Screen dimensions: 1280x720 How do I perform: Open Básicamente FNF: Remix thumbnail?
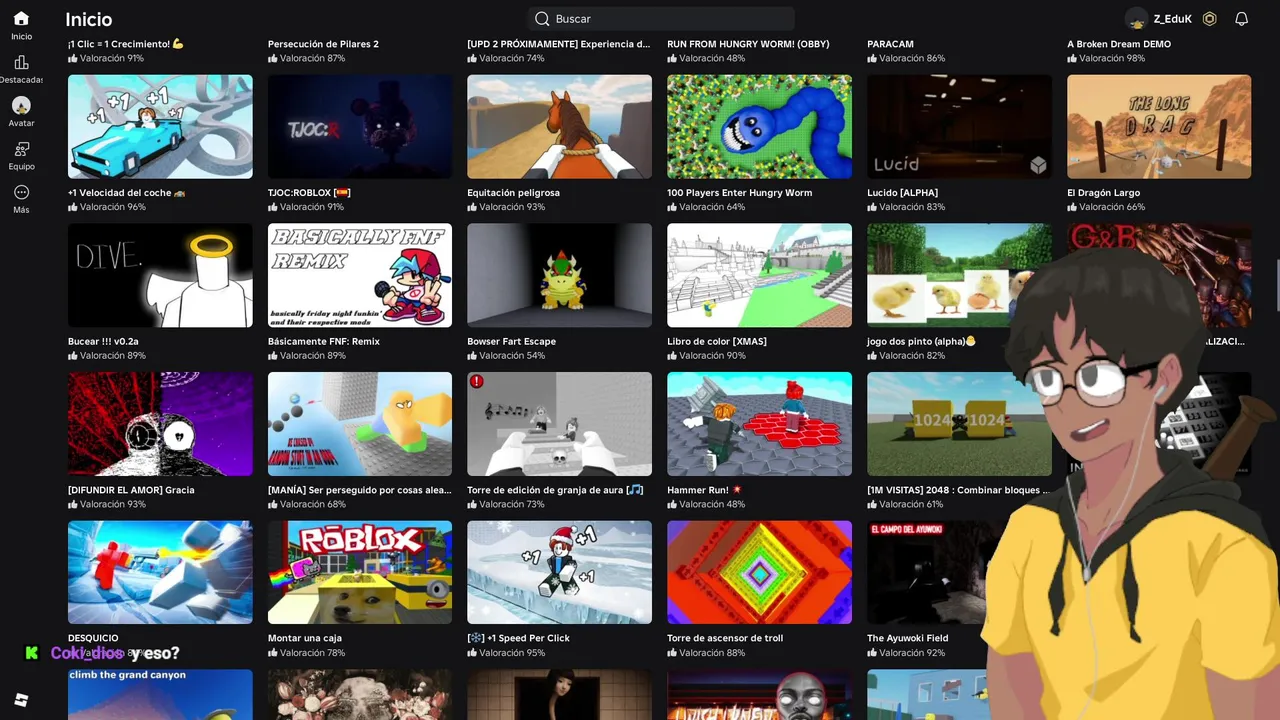click(x=360, y=275)
